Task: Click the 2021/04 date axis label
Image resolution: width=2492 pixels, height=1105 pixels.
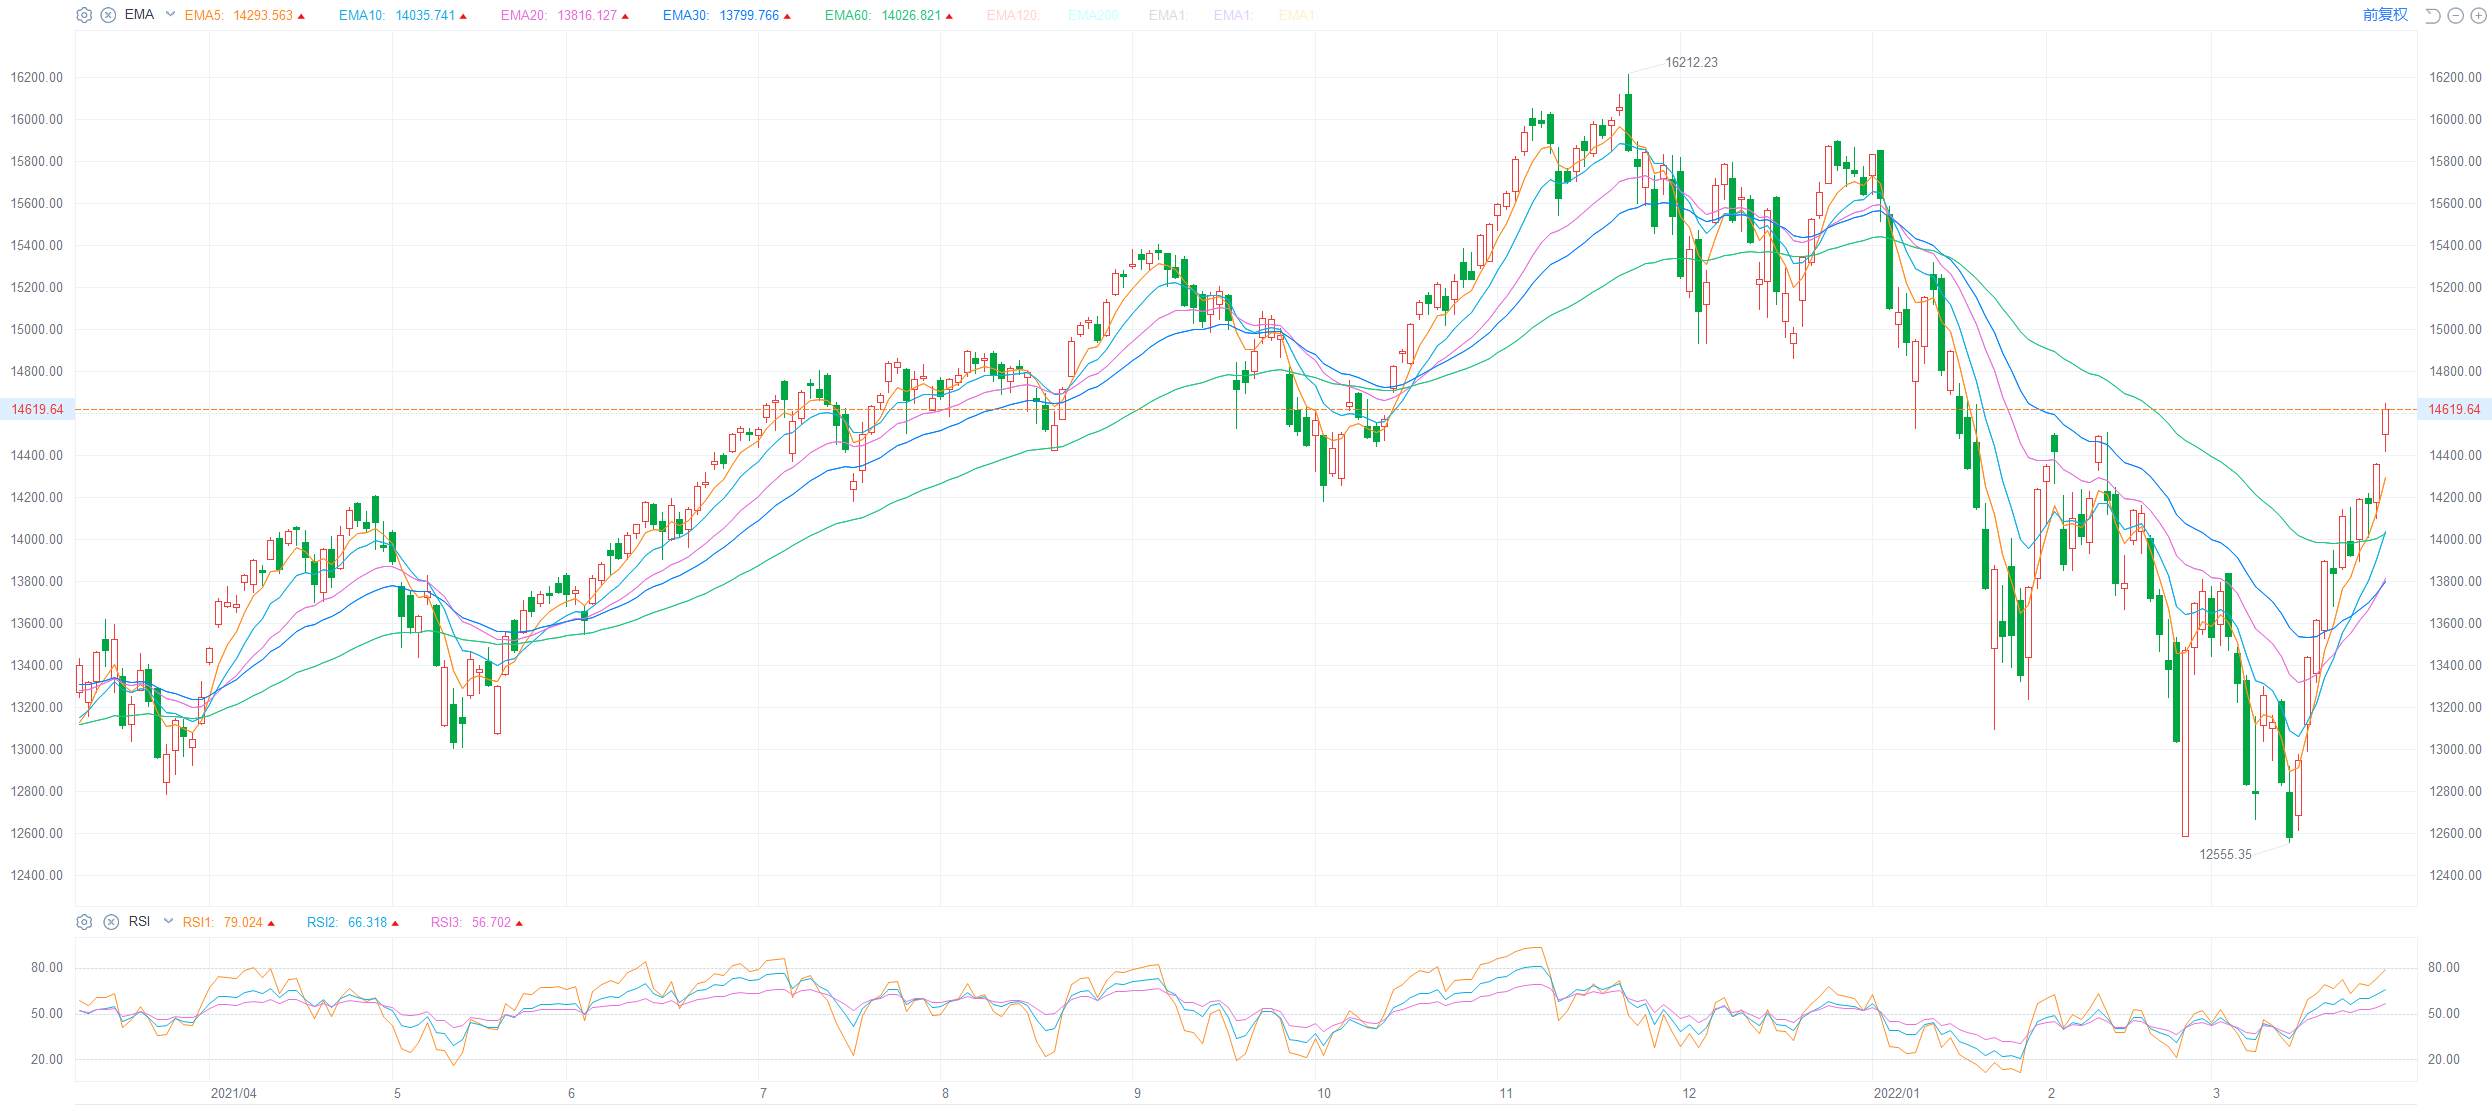Action: (233, 1093)
